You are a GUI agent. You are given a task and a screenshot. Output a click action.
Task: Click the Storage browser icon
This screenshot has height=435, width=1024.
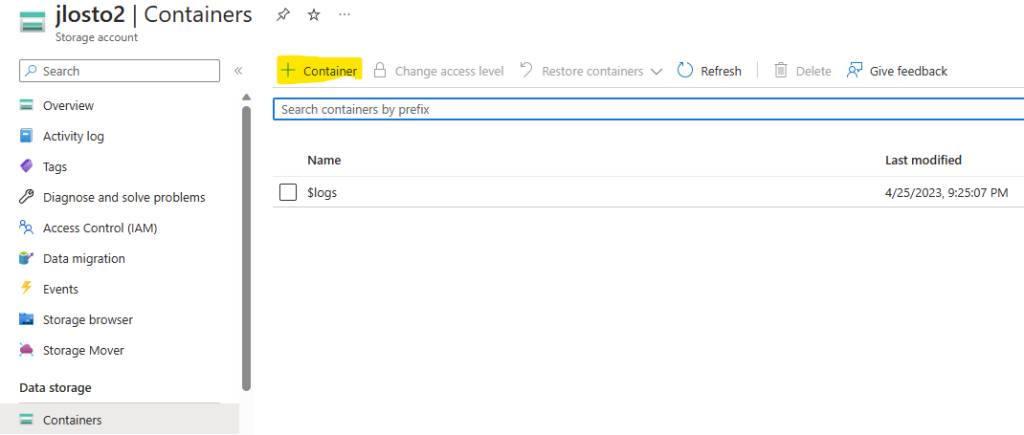tap(26, 319)
